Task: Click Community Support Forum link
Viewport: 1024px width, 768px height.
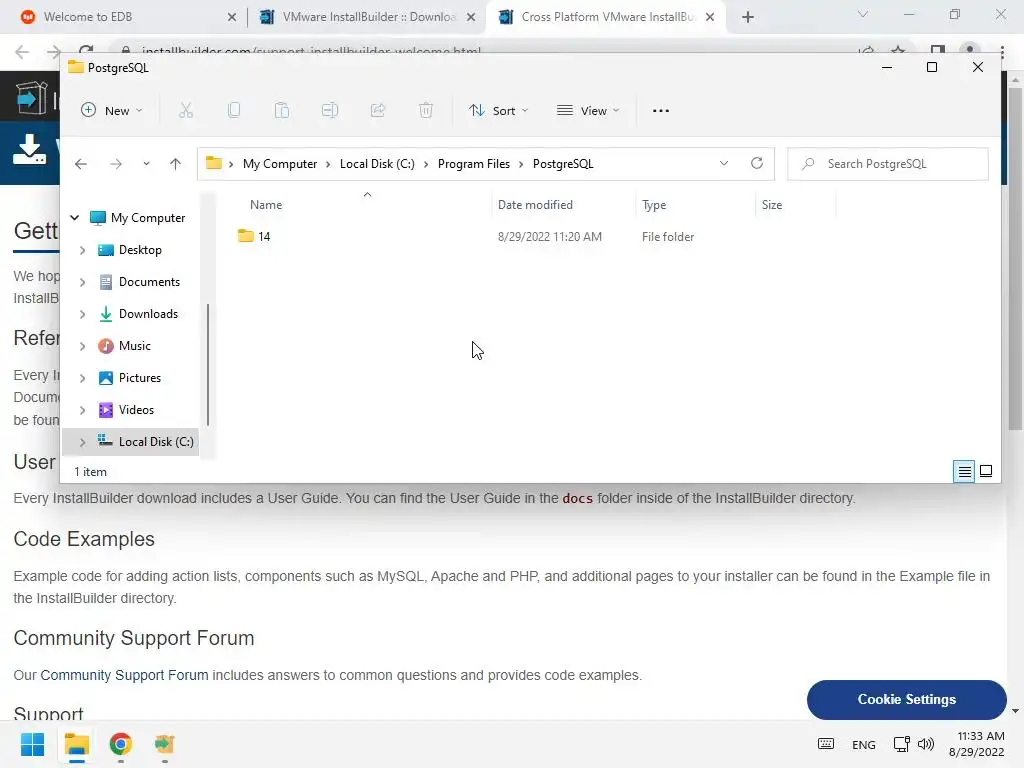Action: (x=124, y=675)
